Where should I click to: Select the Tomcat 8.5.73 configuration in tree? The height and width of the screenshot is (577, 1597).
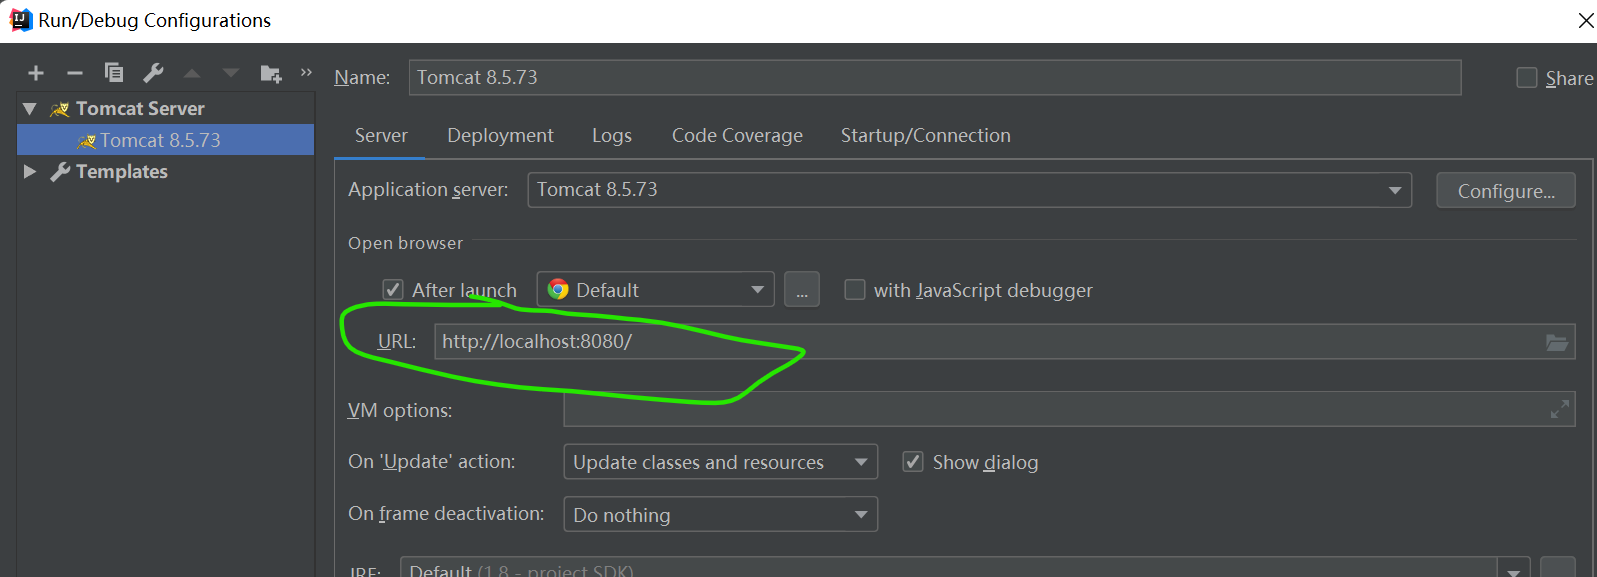(166, 140)
